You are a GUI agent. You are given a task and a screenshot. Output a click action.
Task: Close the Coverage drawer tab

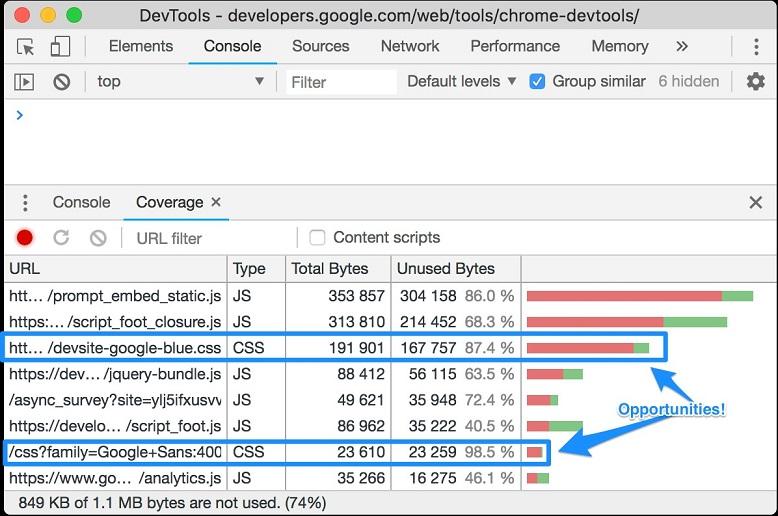tap(215, 202)
